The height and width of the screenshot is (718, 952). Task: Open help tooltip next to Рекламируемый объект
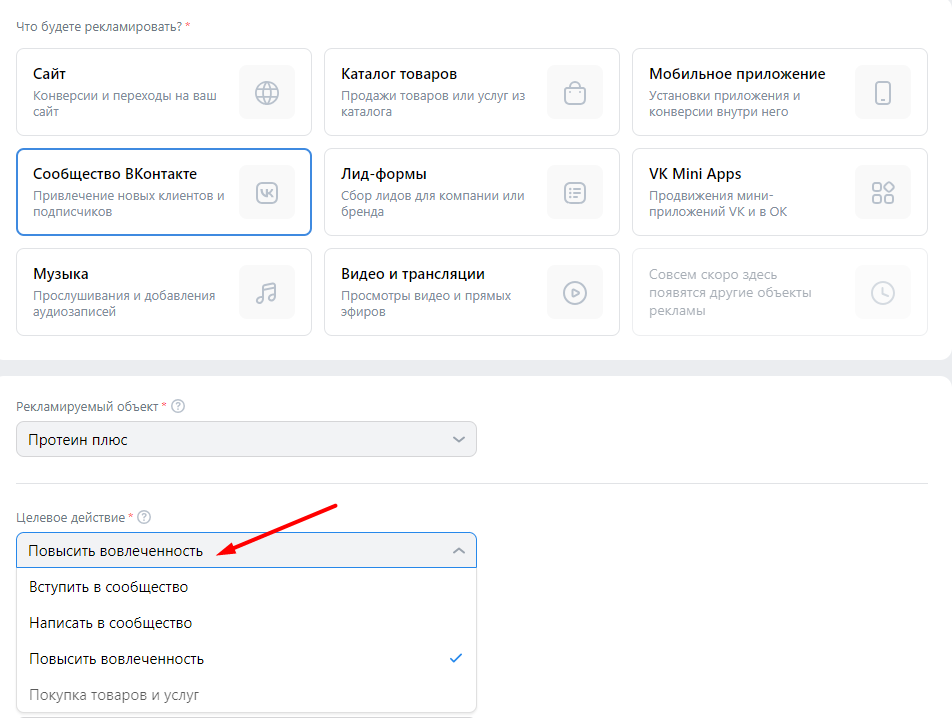click(179, 407)
